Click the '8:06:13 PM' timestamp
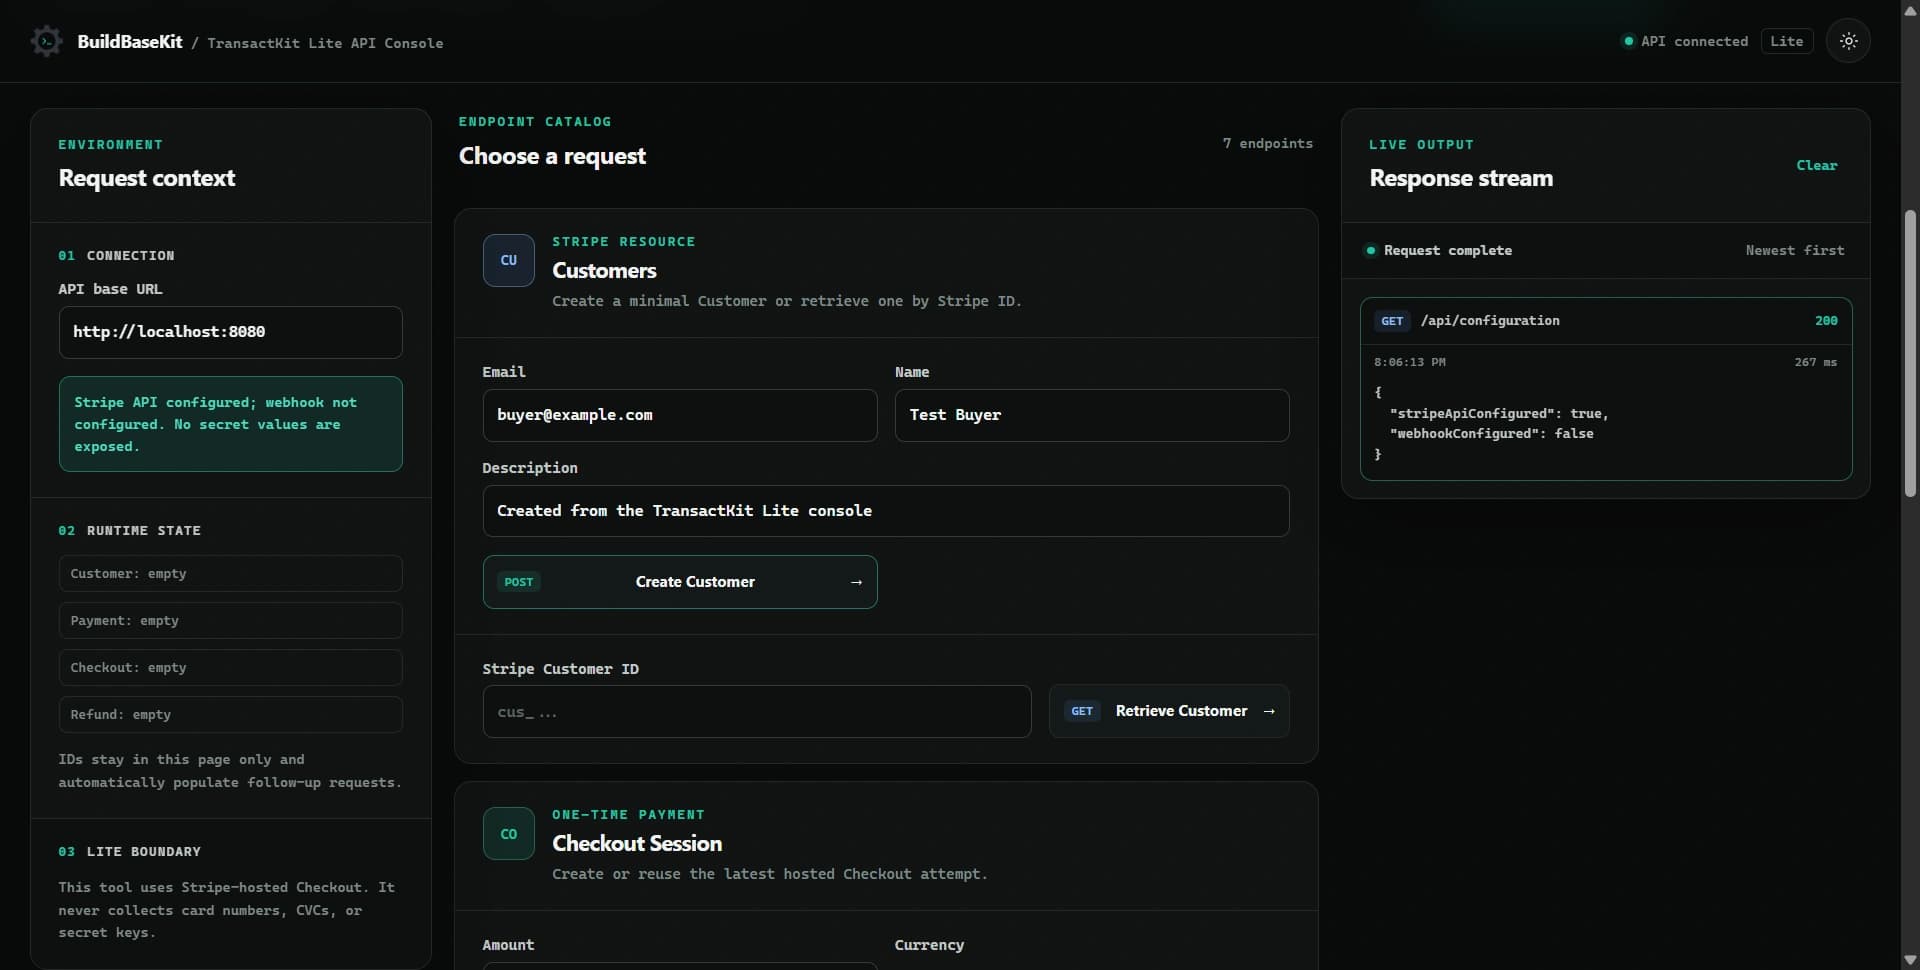This screenshot has width=1920, height=970. [x=1410, y=362]
